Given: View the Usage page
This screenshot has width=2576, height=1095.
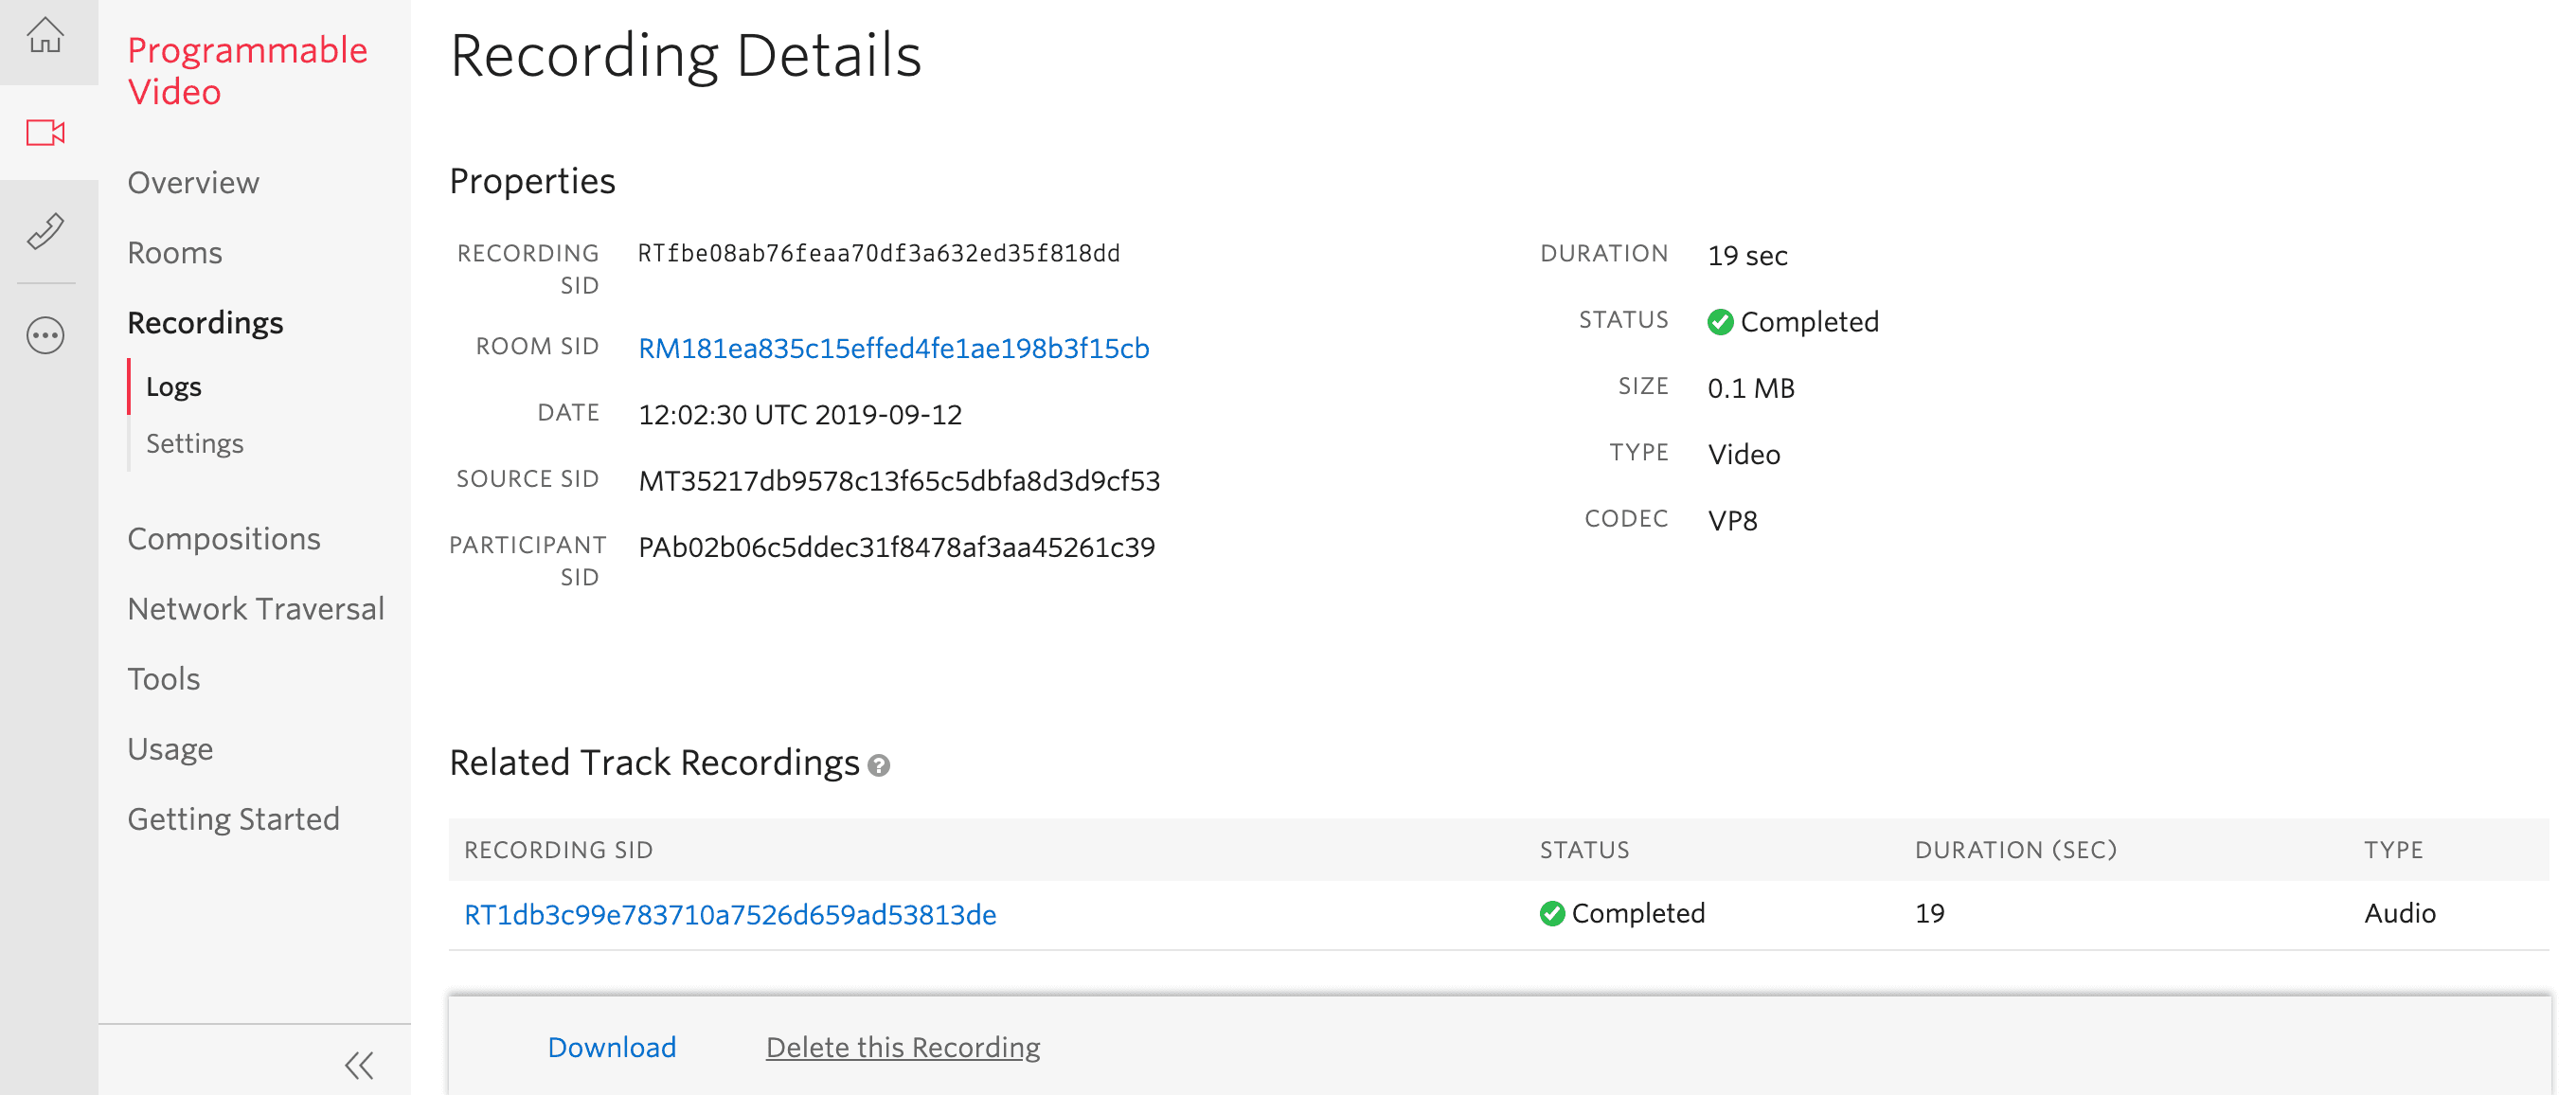Looking at the screenshot, I should 170,748.
